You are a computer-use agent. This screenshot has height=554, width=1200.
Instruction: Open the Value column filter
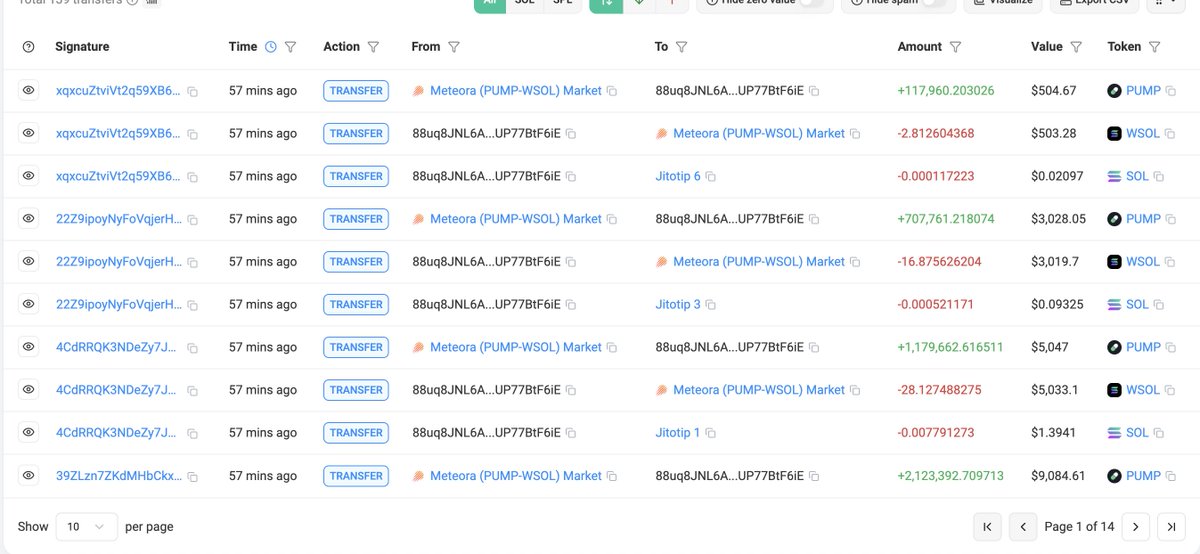tap(1076, 47)
